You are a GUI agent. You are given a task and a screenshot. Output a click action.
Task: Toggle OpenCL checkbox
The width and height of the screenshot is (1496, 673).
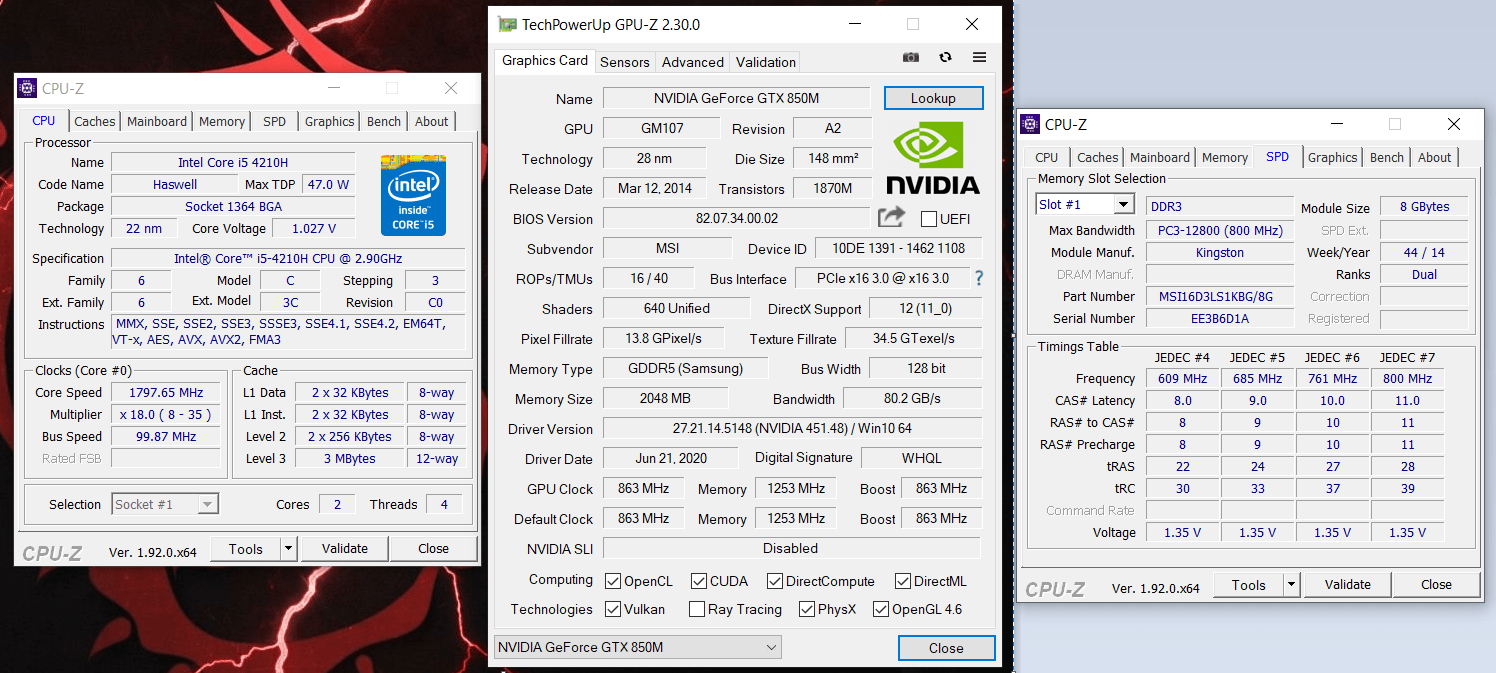pos(613,581)
